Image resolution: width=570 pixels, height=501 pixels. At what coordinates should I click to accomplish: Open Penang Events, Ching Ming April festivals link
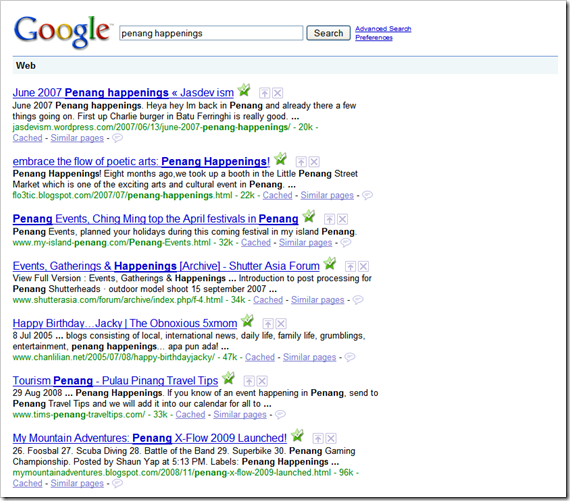pyautogui.click(x=156, y=219)
